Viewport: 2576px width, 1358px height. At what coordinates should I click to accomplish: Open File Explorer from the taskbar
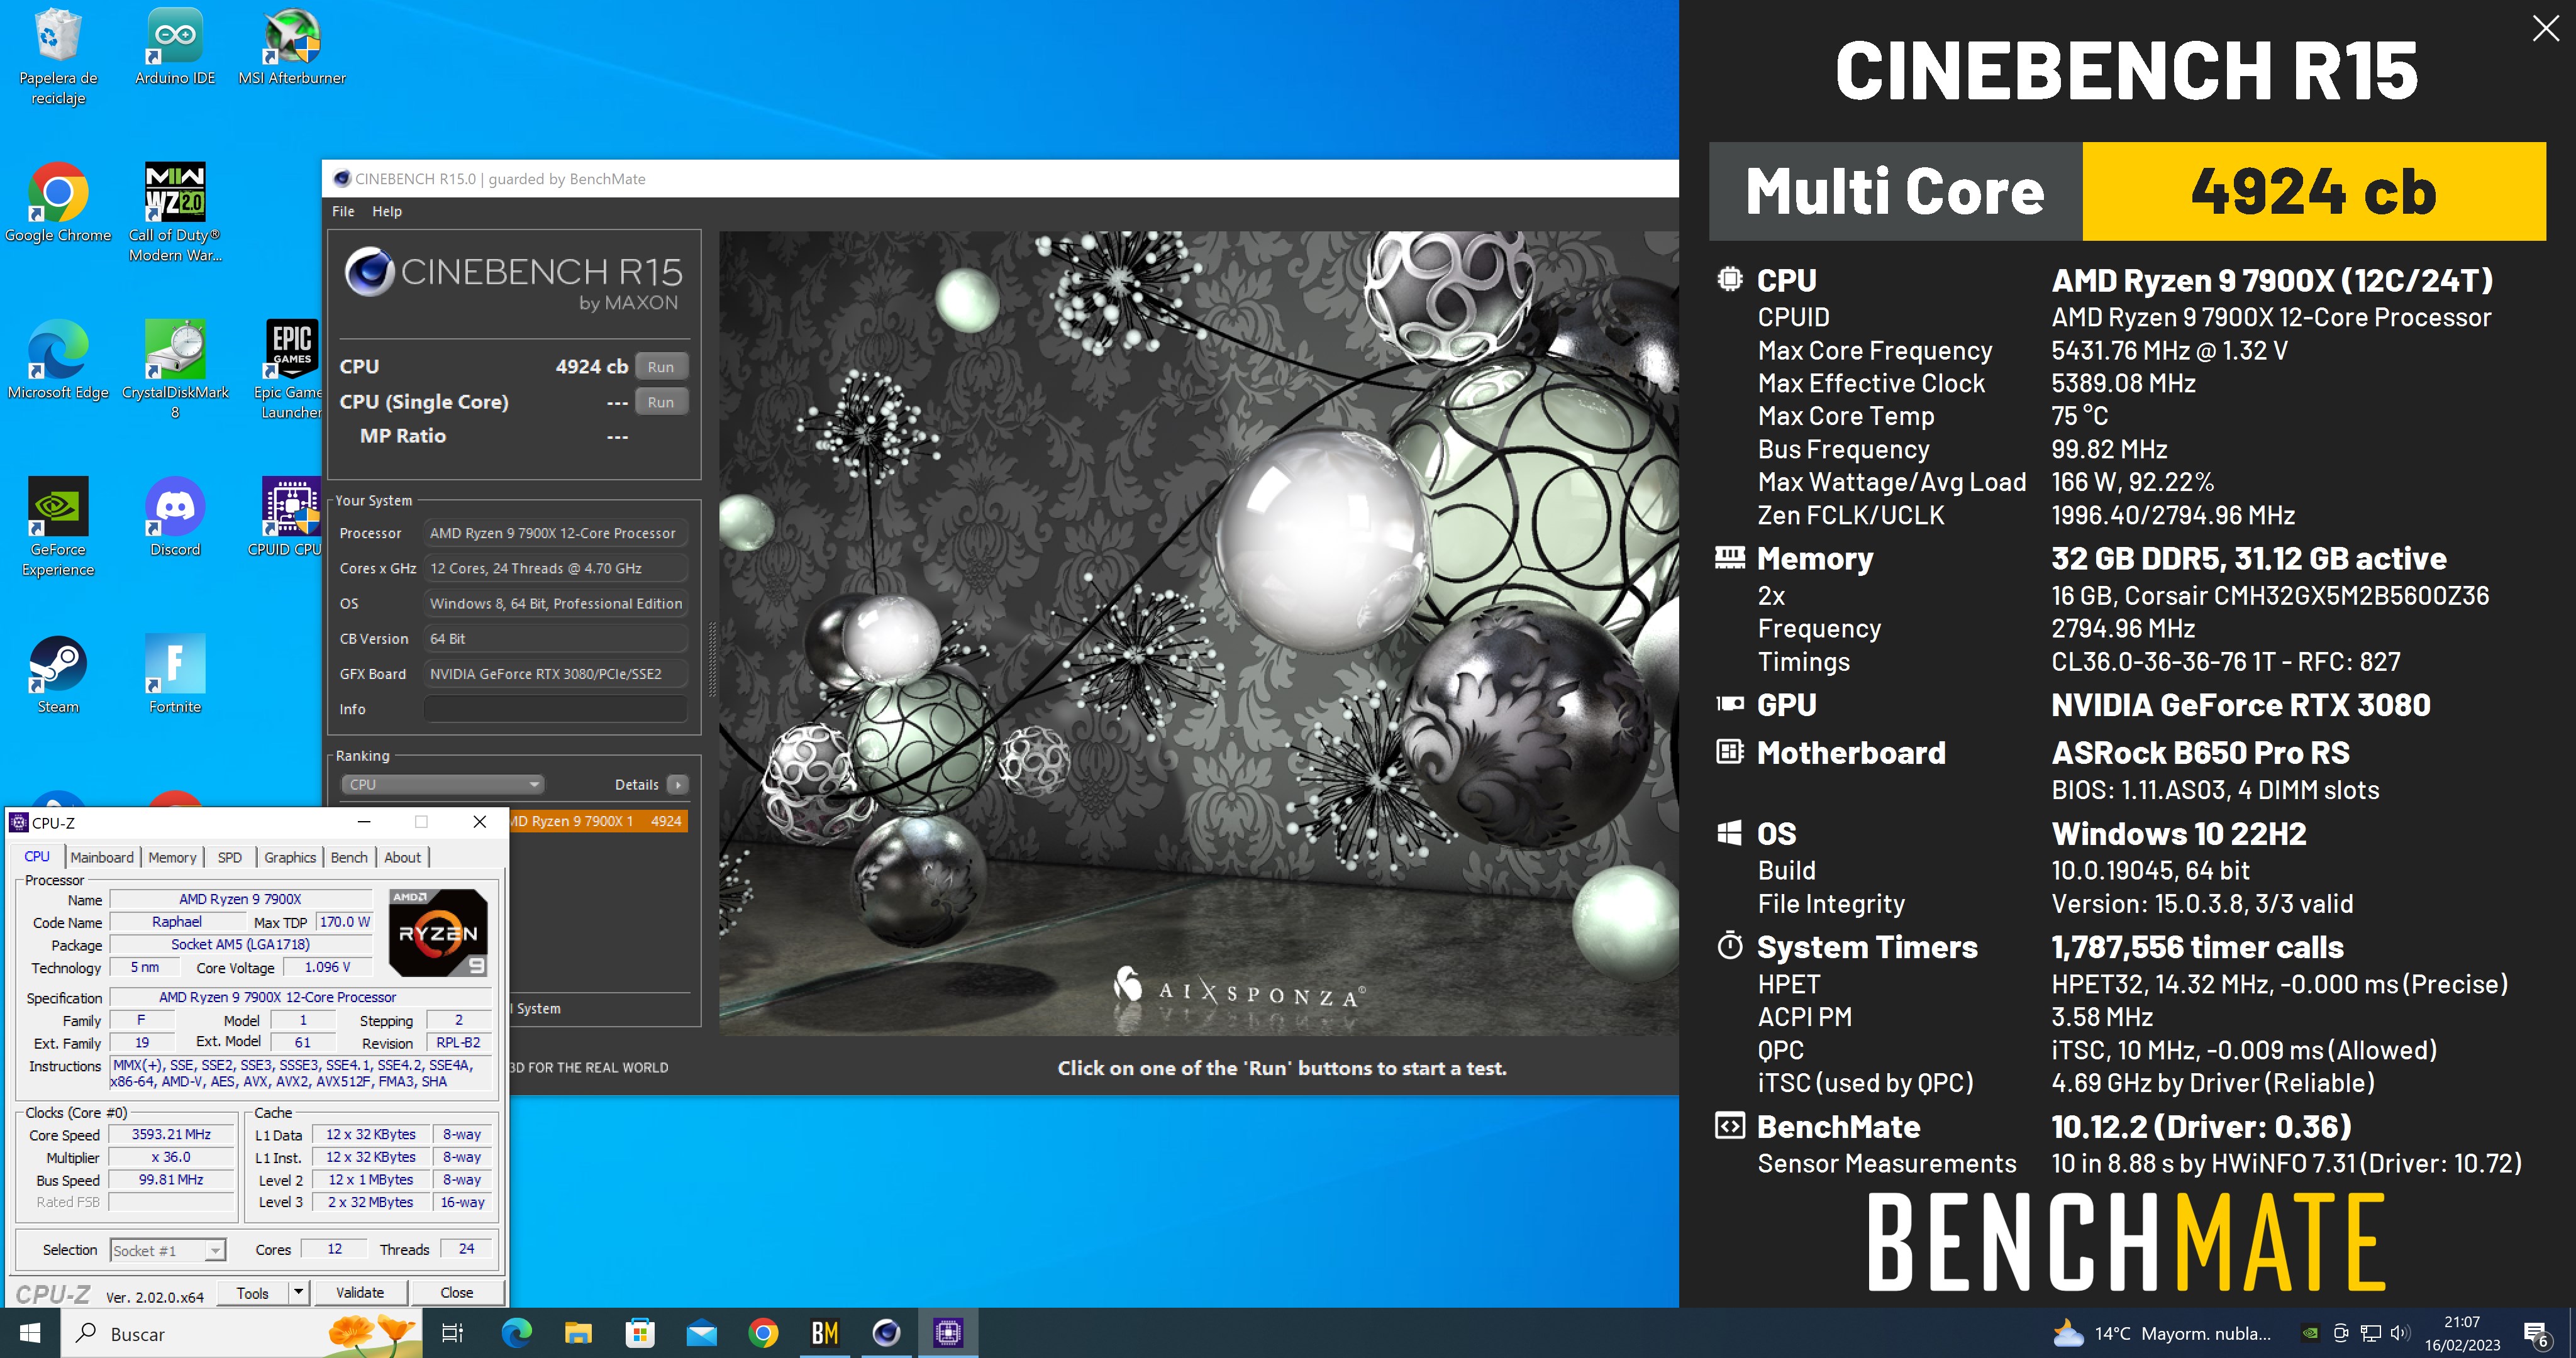click(x=578, y=1333)
